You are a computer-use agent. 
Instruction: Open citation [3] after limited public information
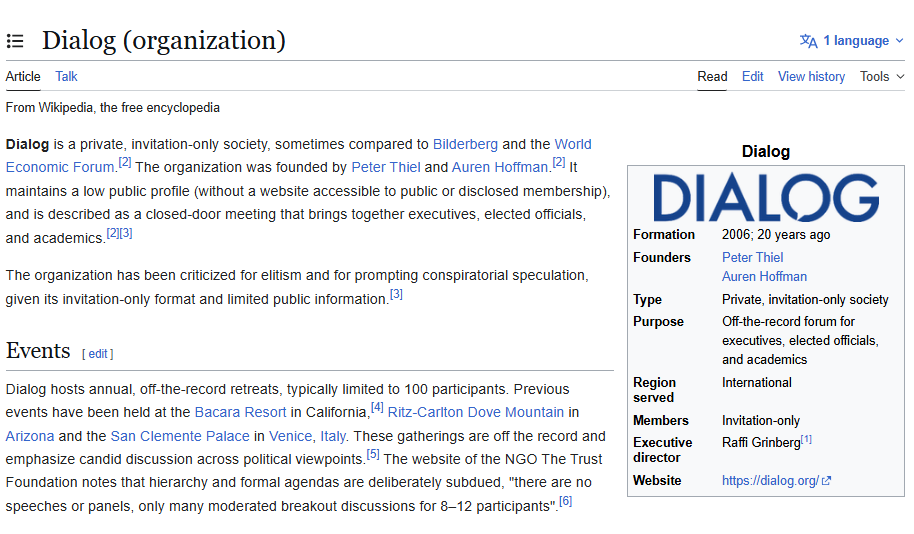click(x=396, y=294)
